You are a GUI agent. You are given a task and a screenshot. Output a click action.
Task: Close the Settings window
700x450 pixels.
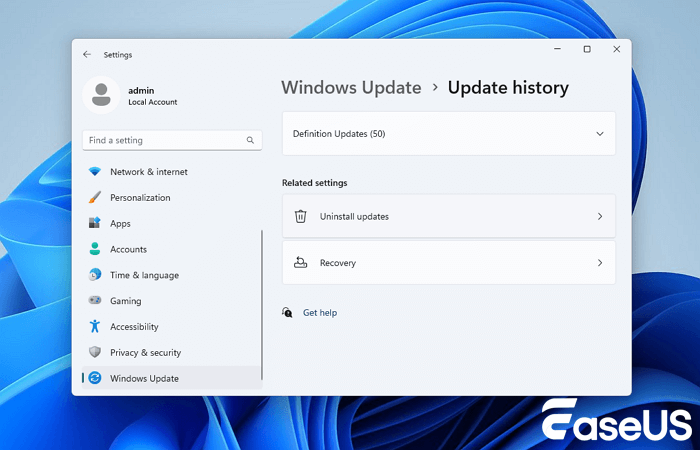pos(617,49)
